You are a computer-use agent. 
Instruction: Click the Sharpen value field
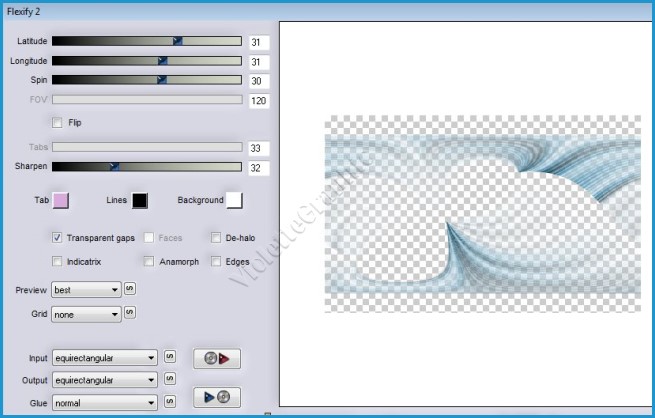pos(259,168)
